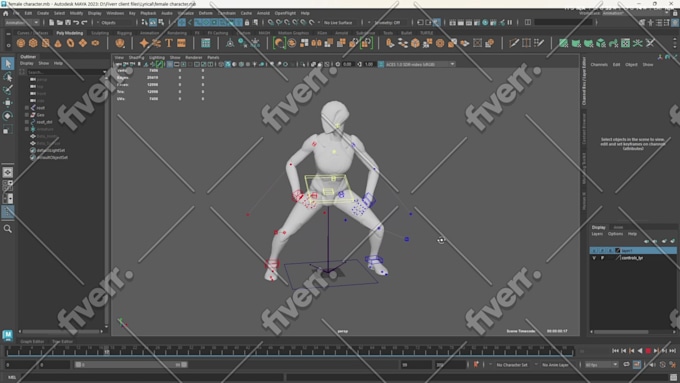Toggle visibility V of controls_lyr

tap(594, 258)
